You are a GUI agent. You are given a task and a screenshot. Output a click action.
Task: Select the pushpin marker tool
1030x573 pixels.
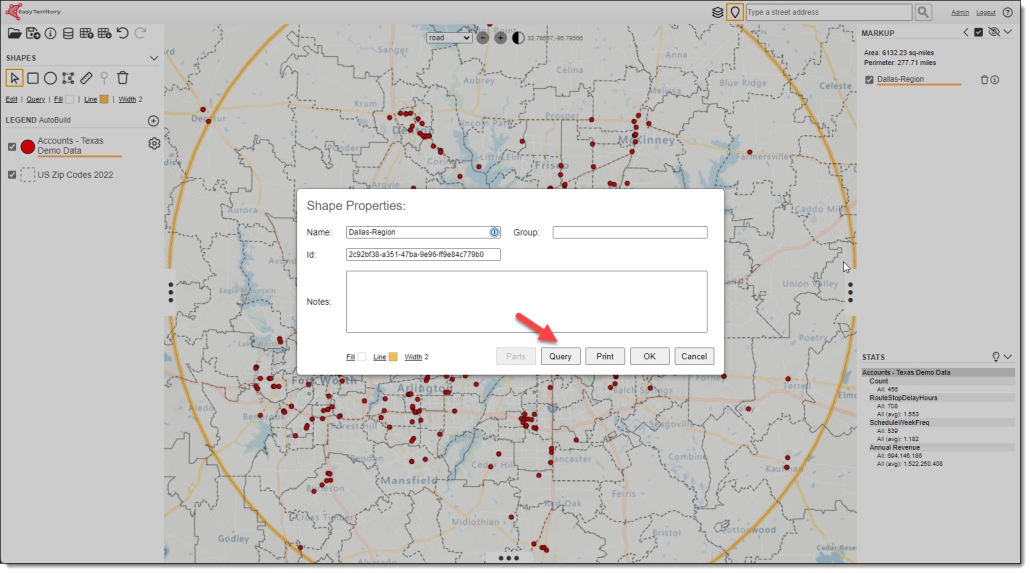tap(104, 78)
